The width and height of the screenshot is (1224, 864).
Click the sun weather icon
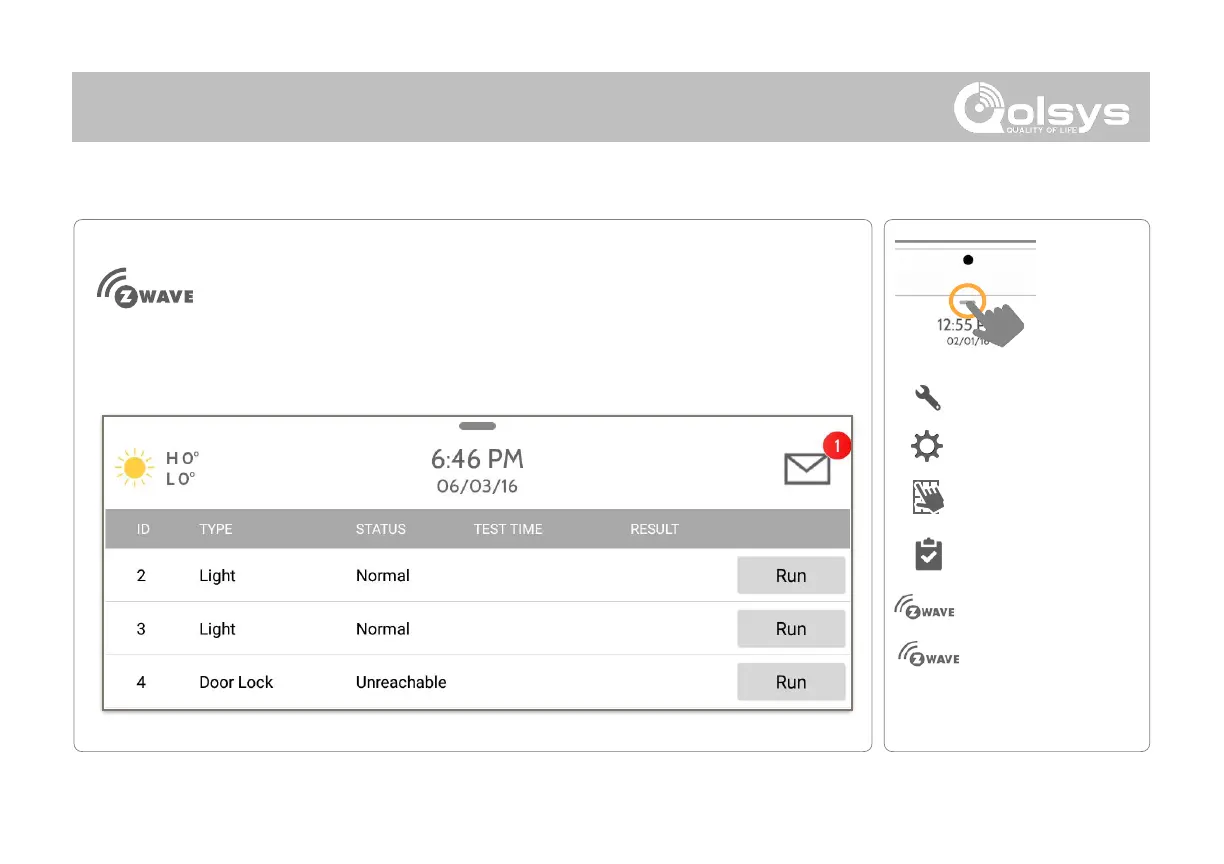click(134, 467)
